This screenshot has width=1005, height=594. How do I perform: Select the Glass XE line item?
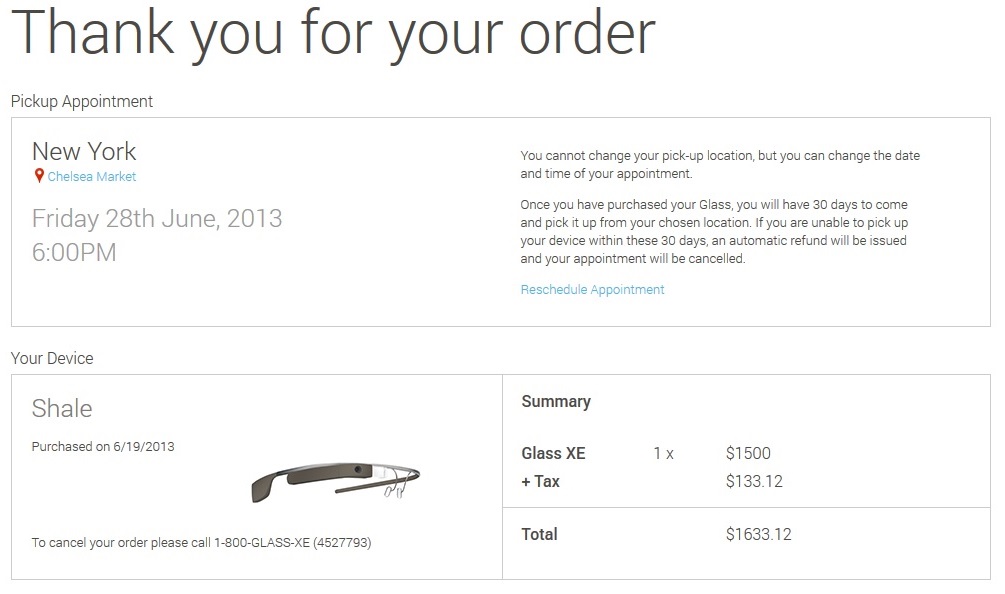tap(553, 454)
